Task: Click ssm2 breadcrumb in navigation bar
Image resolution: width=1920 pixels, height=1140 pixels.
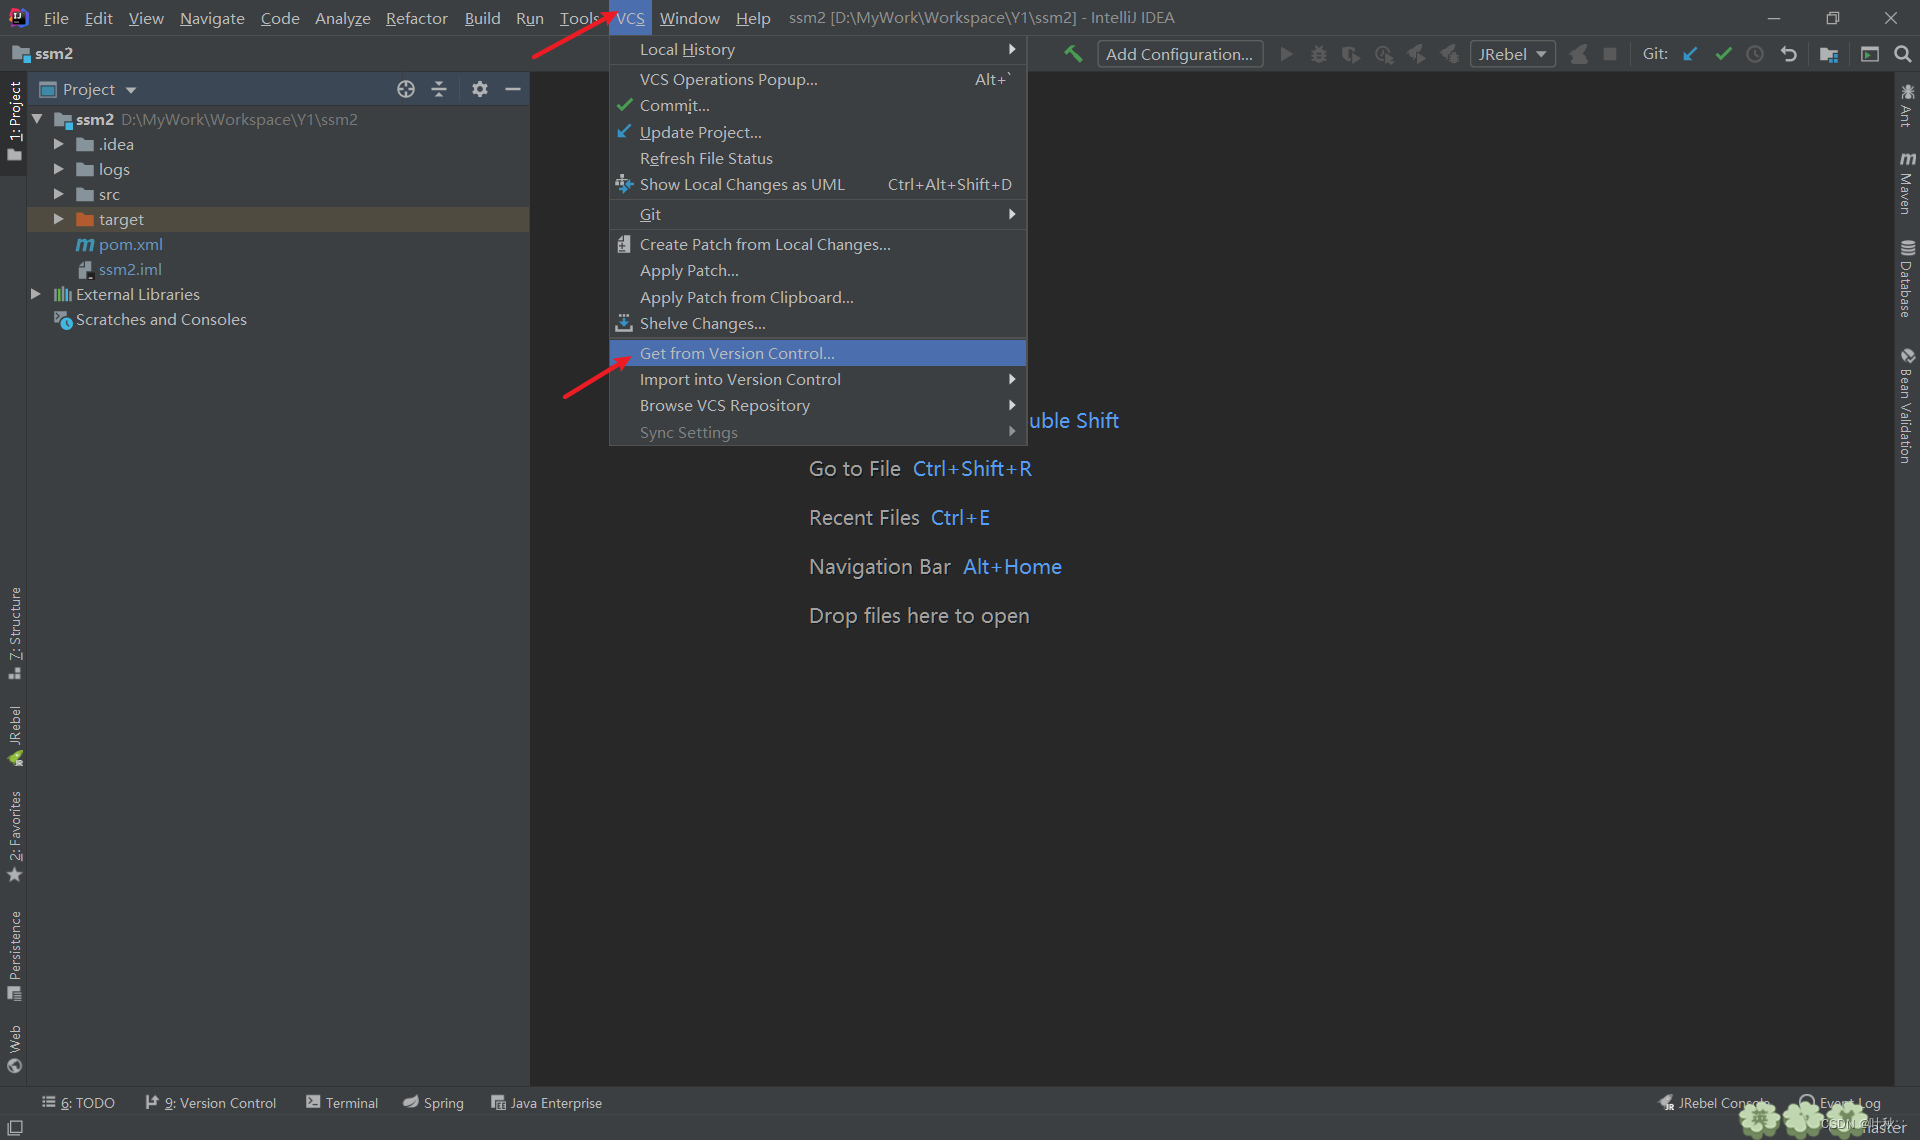Action: pos(43,54)
